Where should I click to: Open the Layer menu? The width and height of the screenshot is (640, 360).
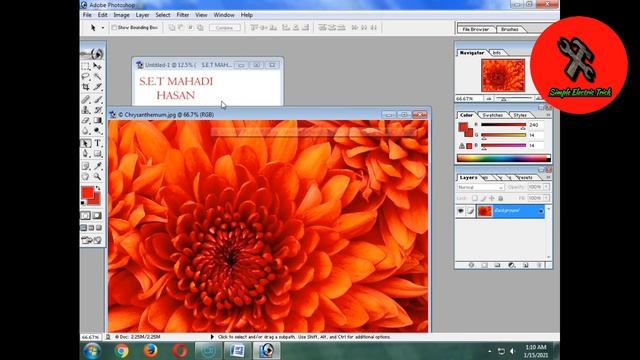142,15
